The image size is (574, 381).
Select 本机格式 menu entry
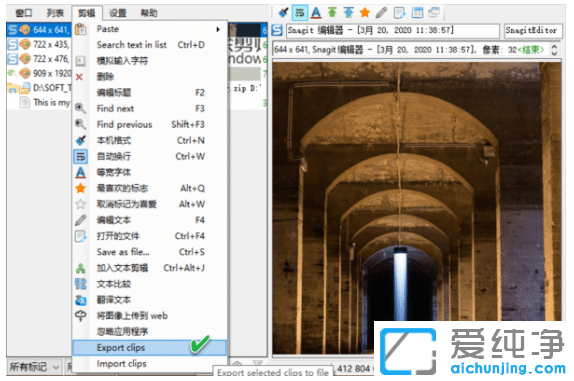(x=150, y=140)
